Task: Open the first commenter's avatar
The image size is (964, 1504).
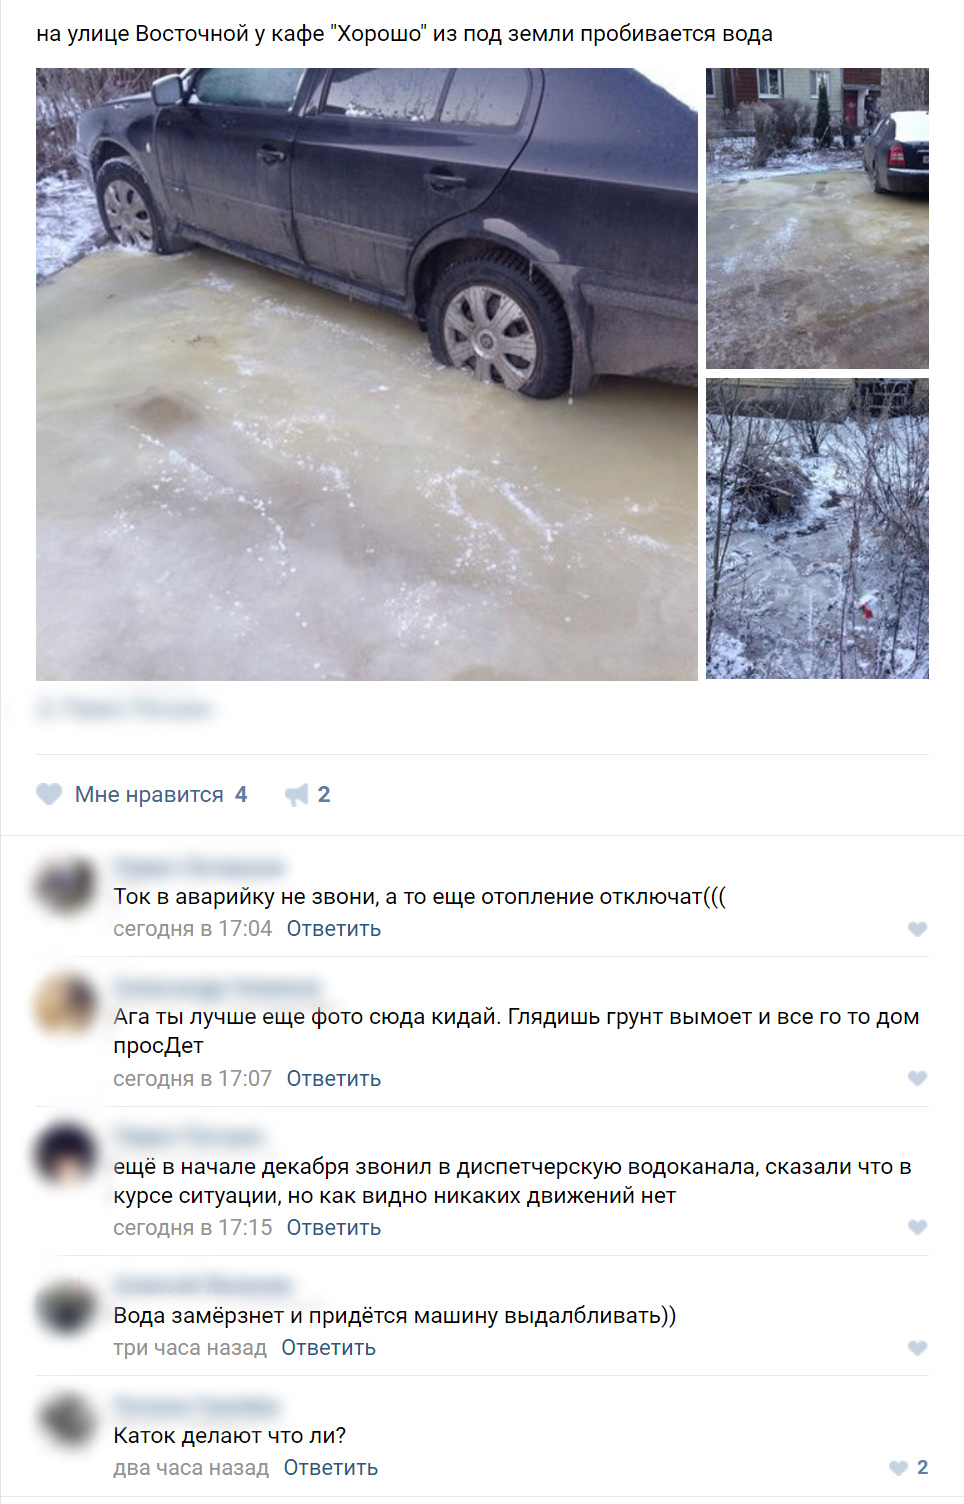Action: pos(66,885)
